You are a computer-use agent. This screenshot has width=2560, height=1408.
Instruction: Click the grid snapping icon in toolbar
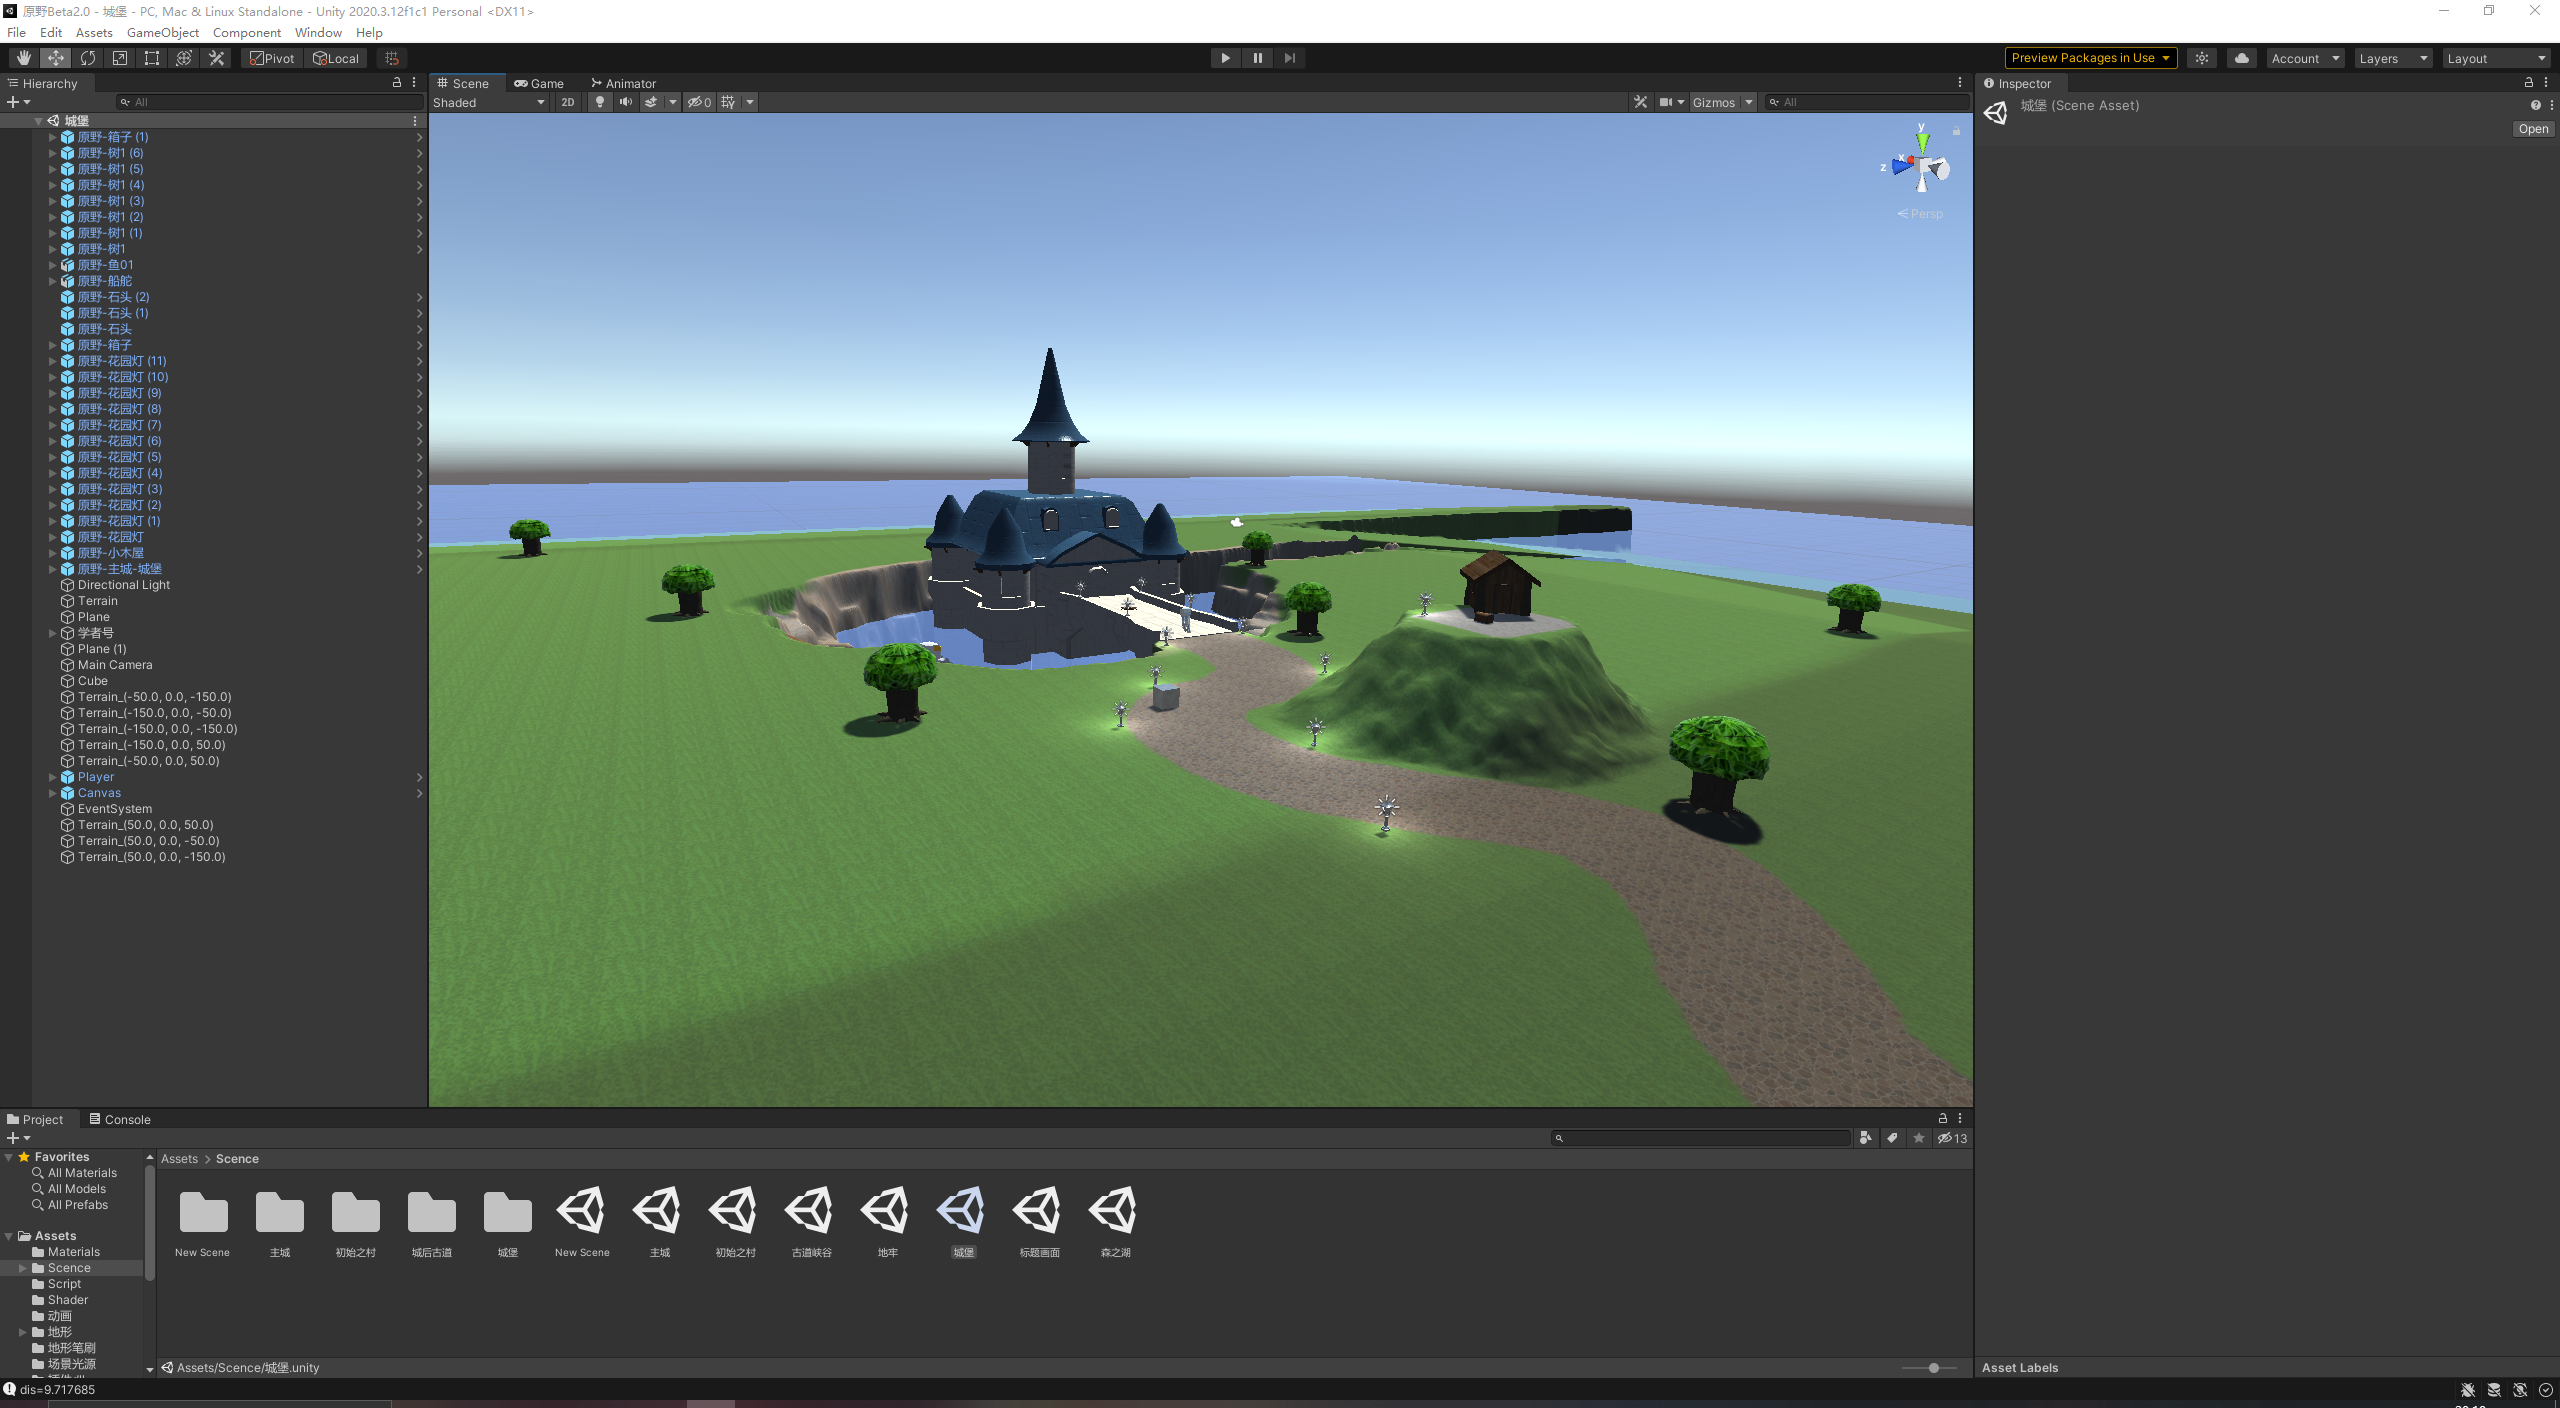(392, 58)
